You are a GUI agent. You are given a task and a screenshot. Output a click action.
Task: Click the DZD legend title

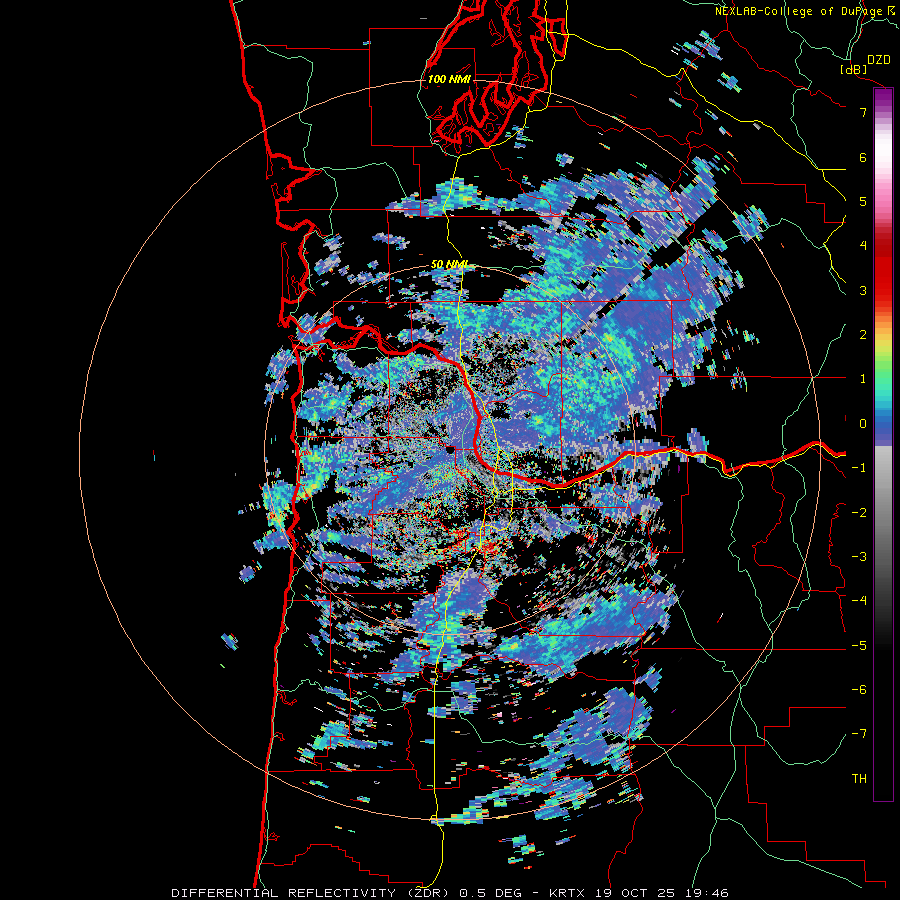[x=879, y=60]
